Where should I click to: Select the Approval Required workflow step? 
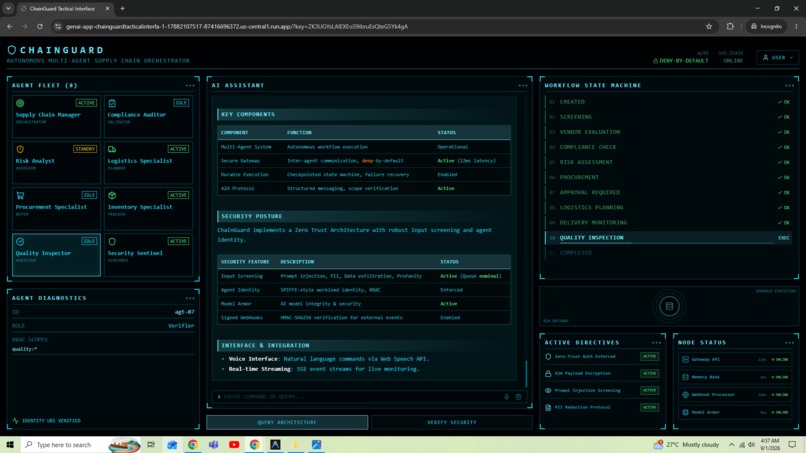670,192
